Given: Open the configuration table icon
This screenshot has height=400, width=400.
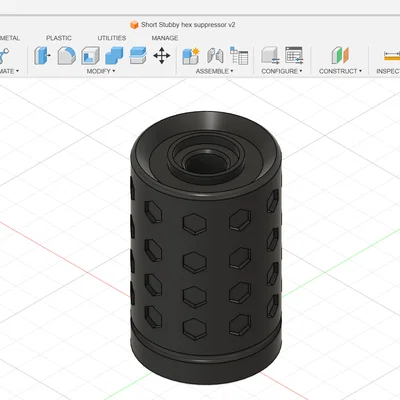Looking at the screenshot, I should pyautogui.click(x=294, y=55).
